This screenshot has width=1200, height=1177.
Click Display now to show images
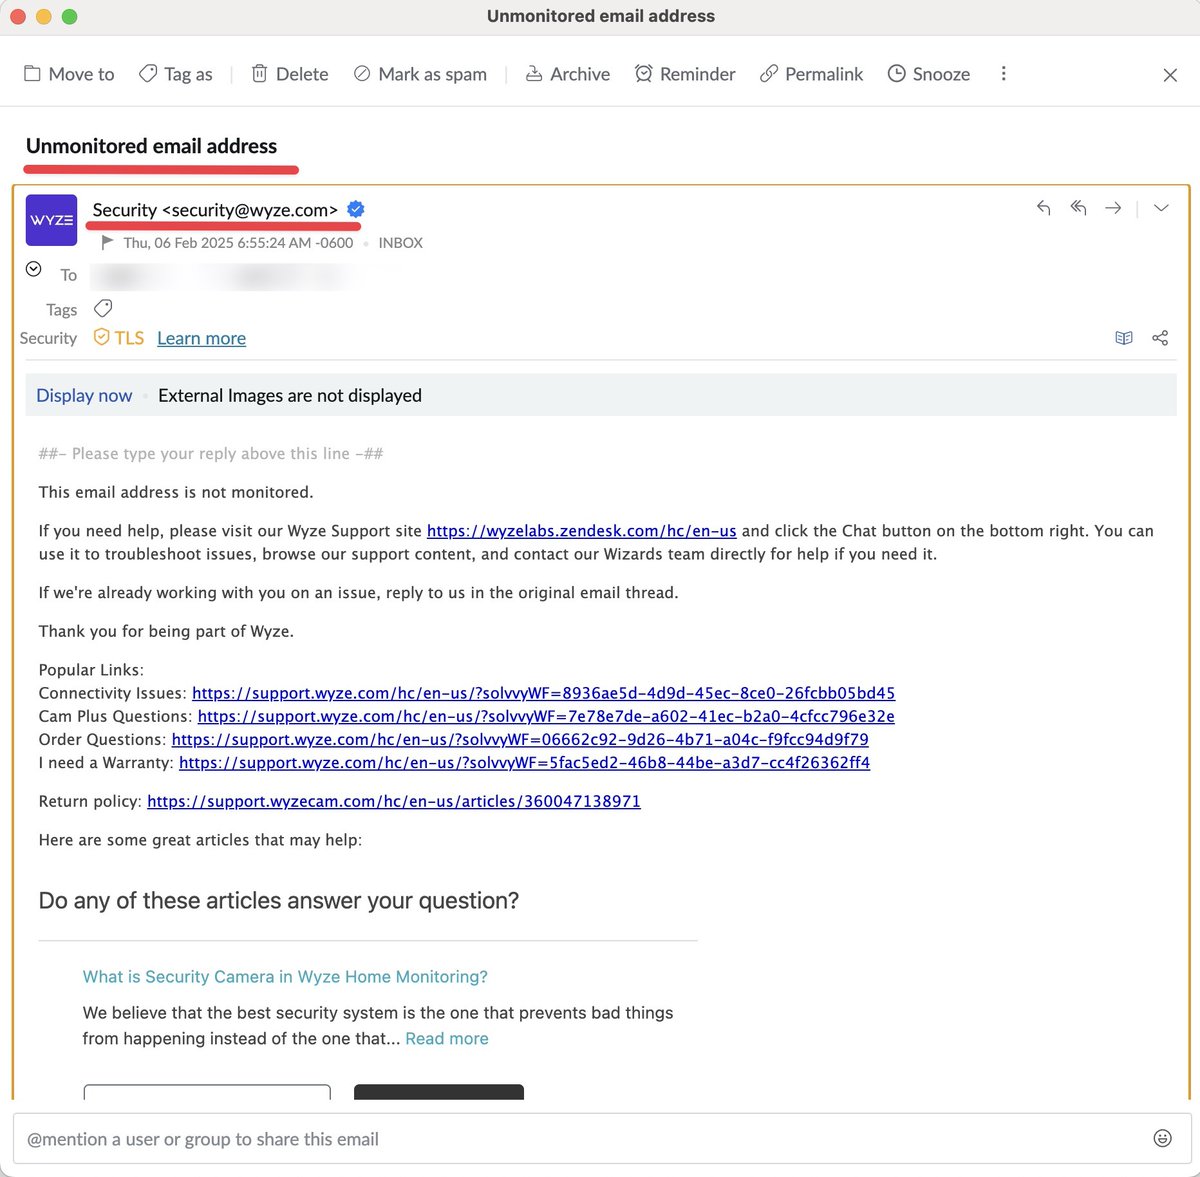click(x=84, y=395)
